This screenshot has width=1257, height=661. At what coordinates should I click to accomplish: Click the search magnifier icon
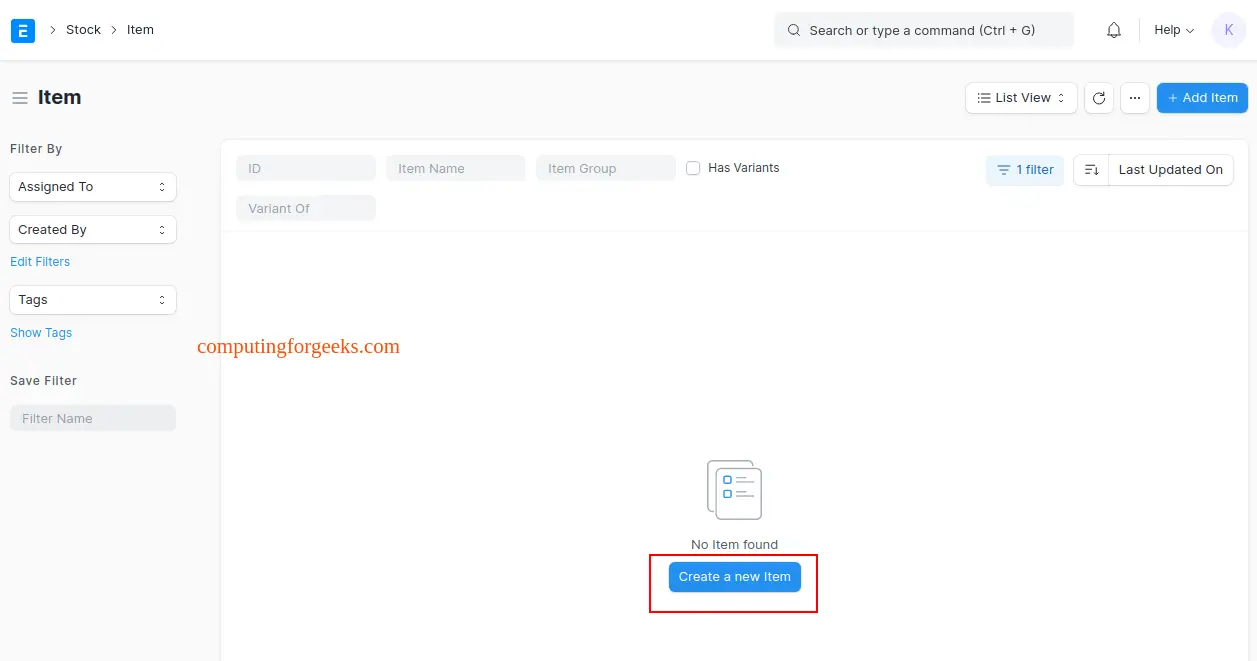point(793,30)
